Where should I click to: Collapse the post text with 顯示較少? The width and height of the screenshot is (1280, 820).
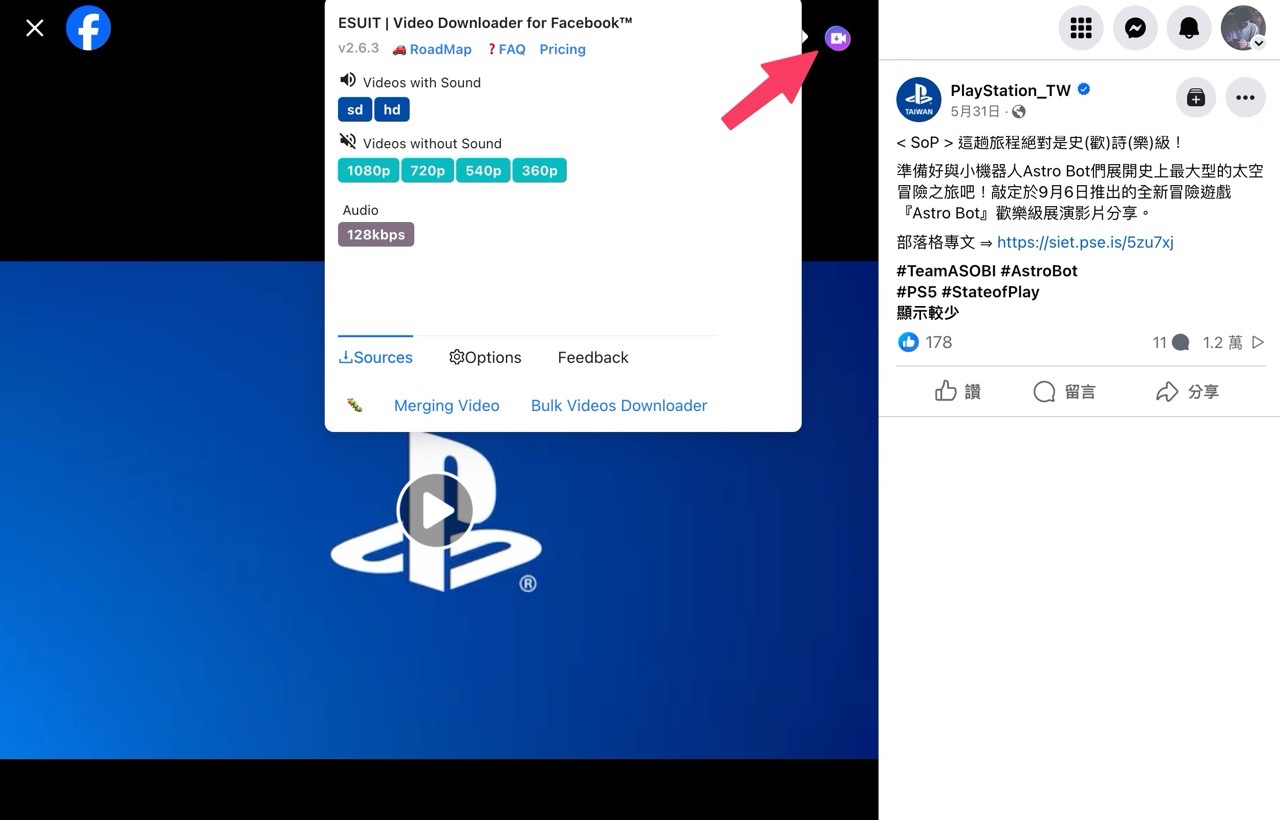[x=928, y=313]
